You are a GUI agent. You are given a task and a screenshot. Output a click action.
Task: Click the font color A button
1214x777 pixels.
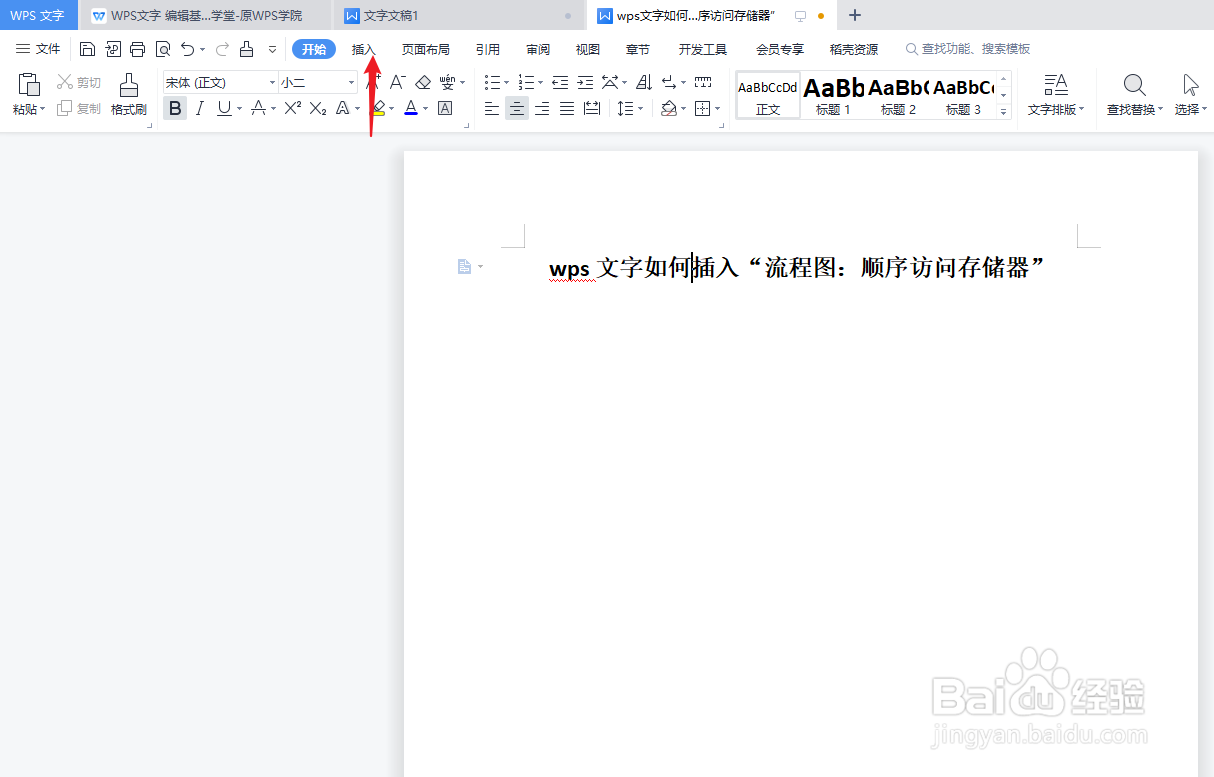pos(410,108)
